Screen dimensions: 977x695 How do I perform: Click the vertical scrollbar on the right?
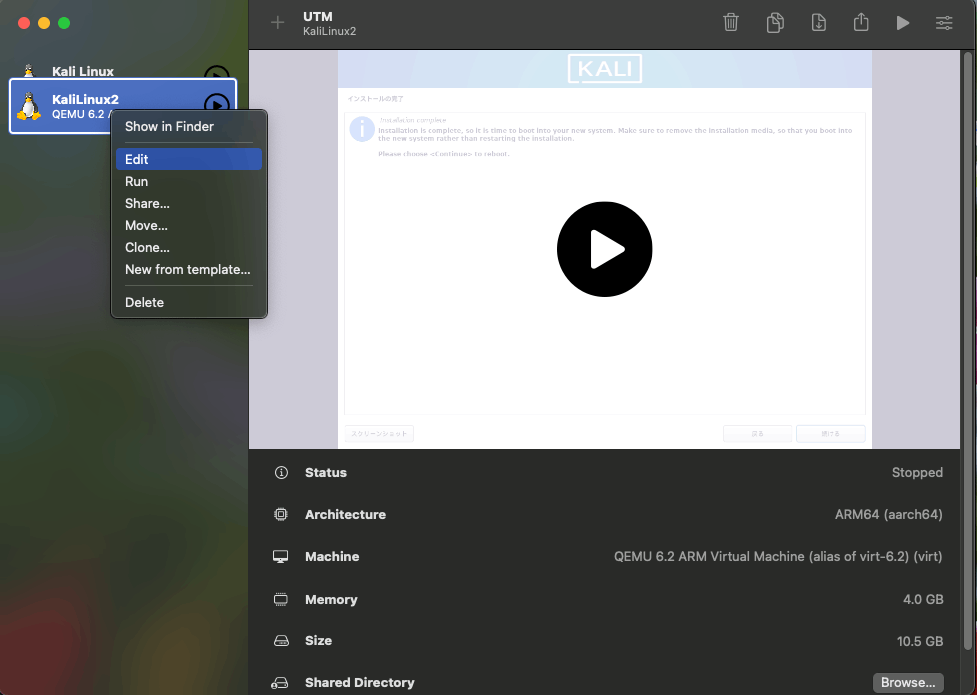[968, 352]
